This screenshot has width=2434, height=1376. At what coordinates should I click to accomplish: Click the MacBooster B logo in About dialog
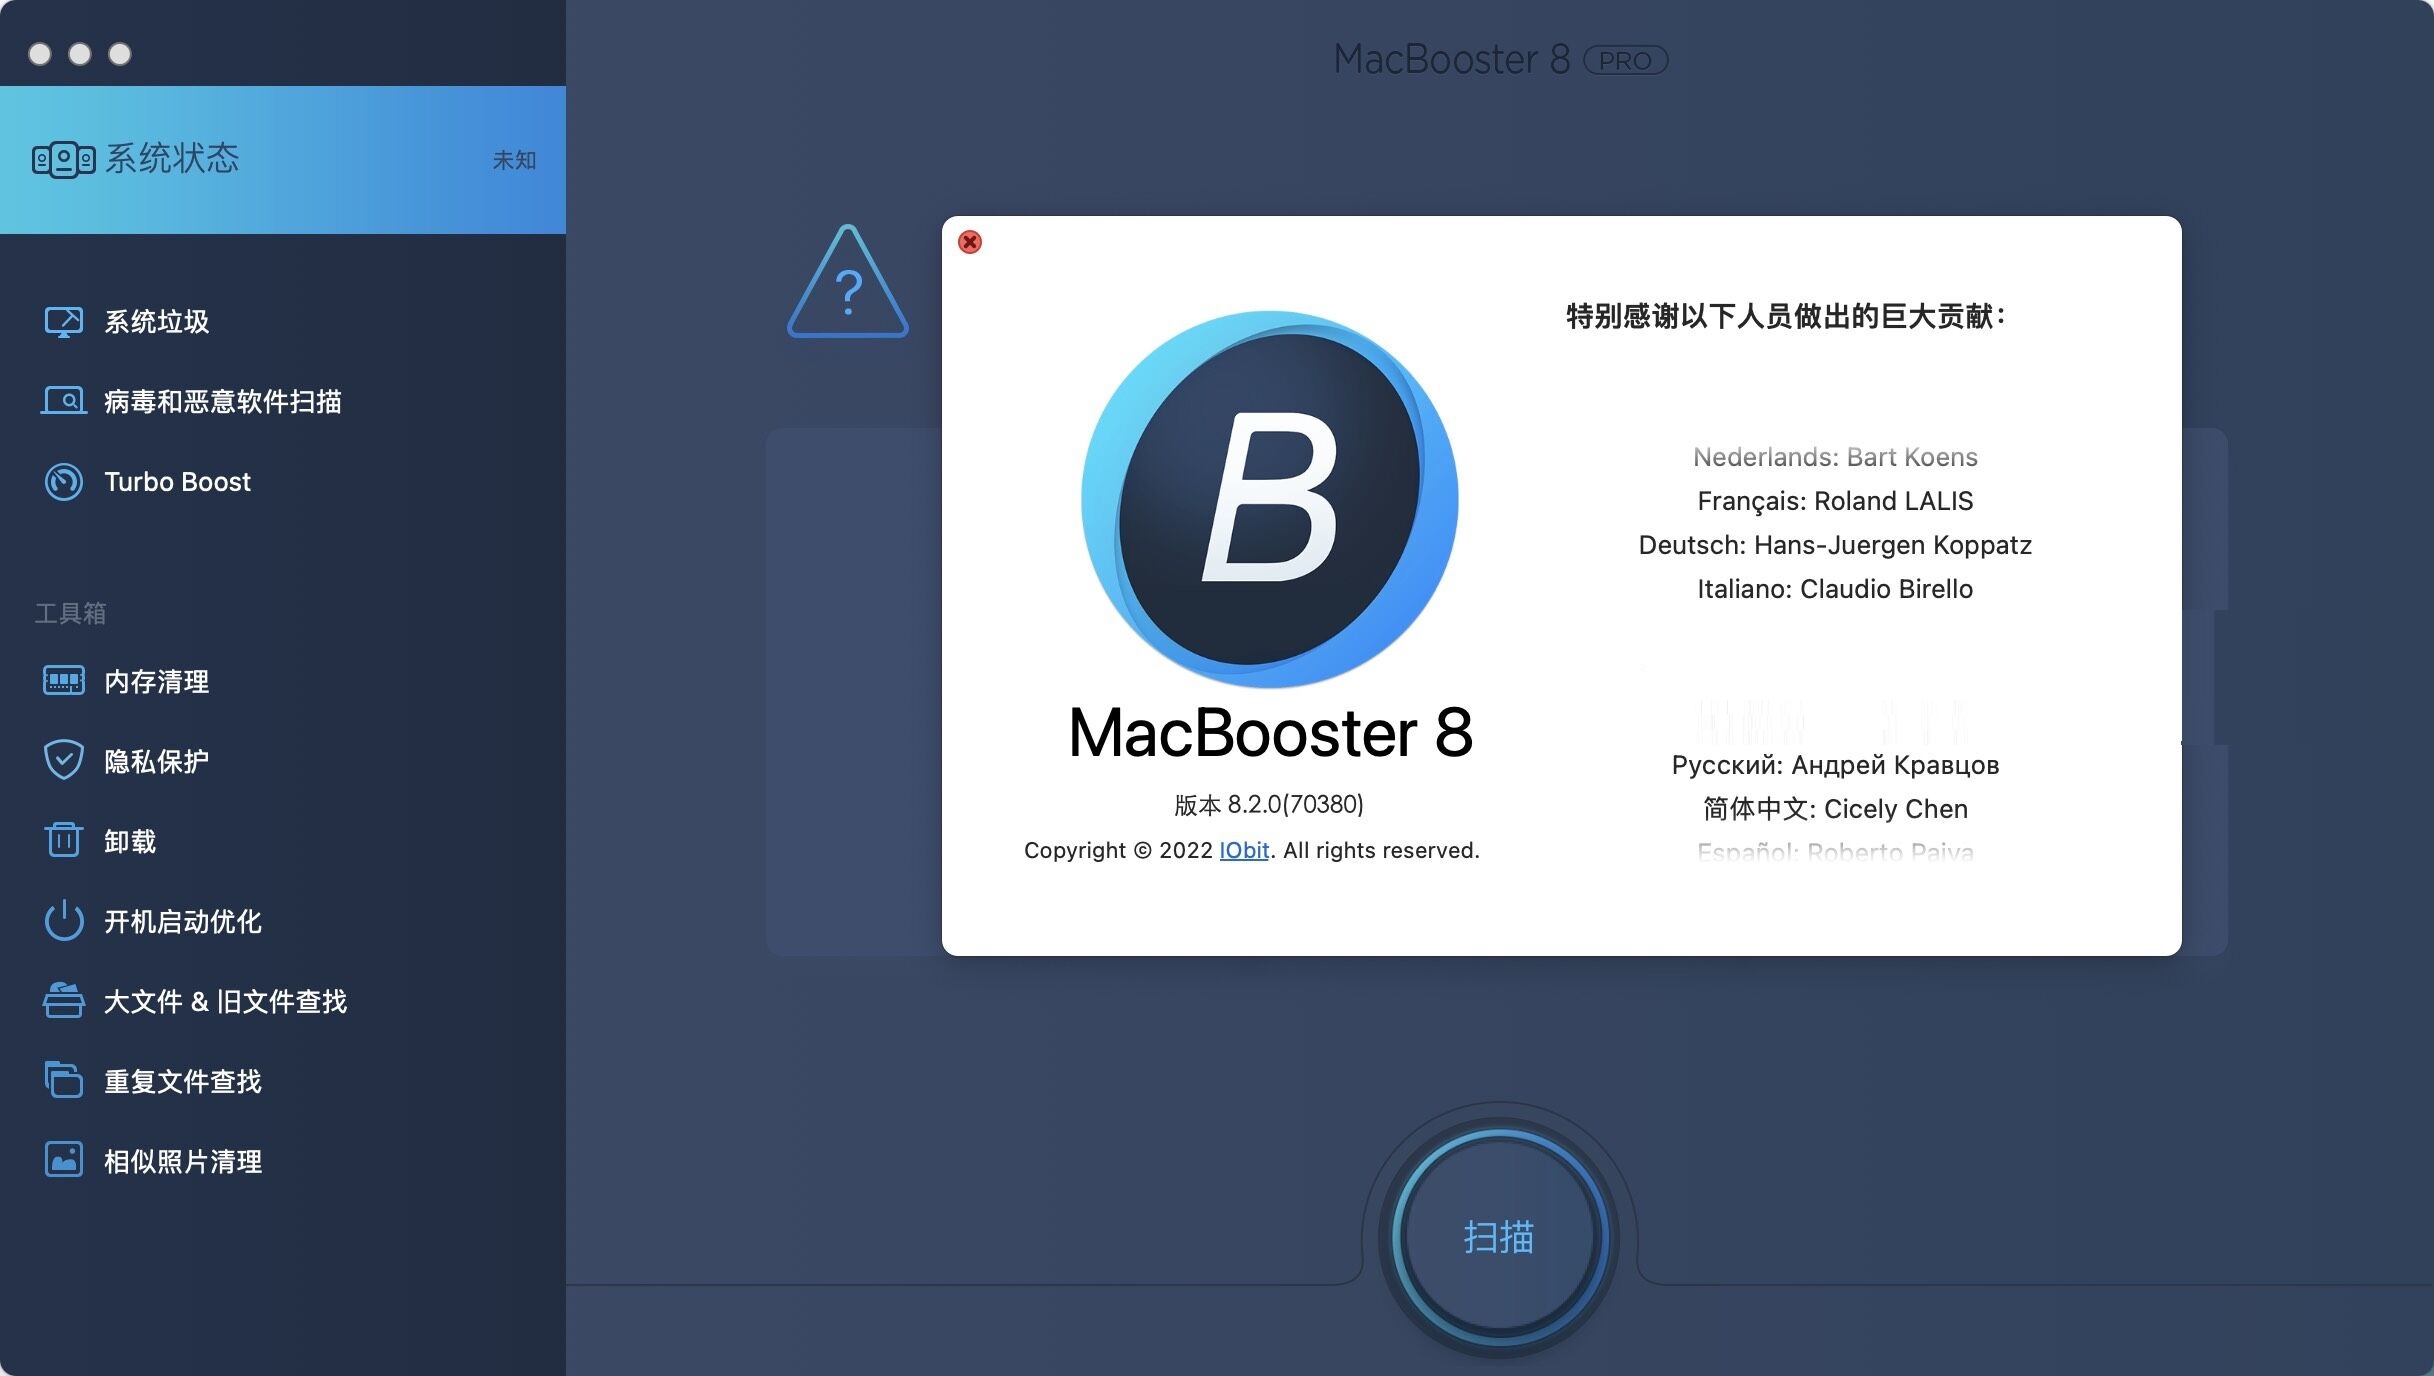(x=1270, y=499)
